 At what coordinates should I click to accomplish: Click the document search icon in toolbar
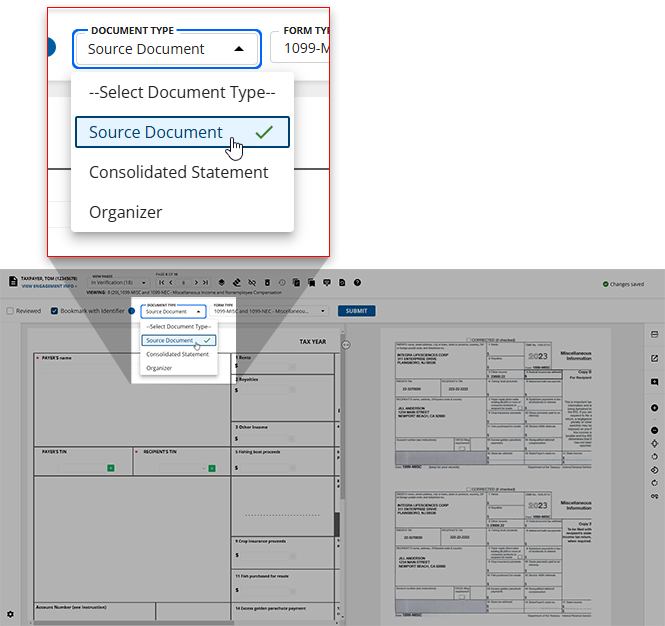click(342, 282)
